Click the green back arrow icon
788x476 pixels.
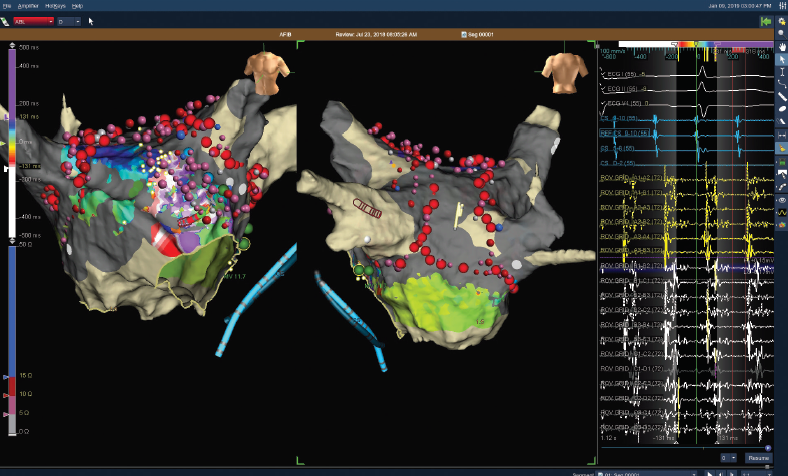click(x=766, y=21)
